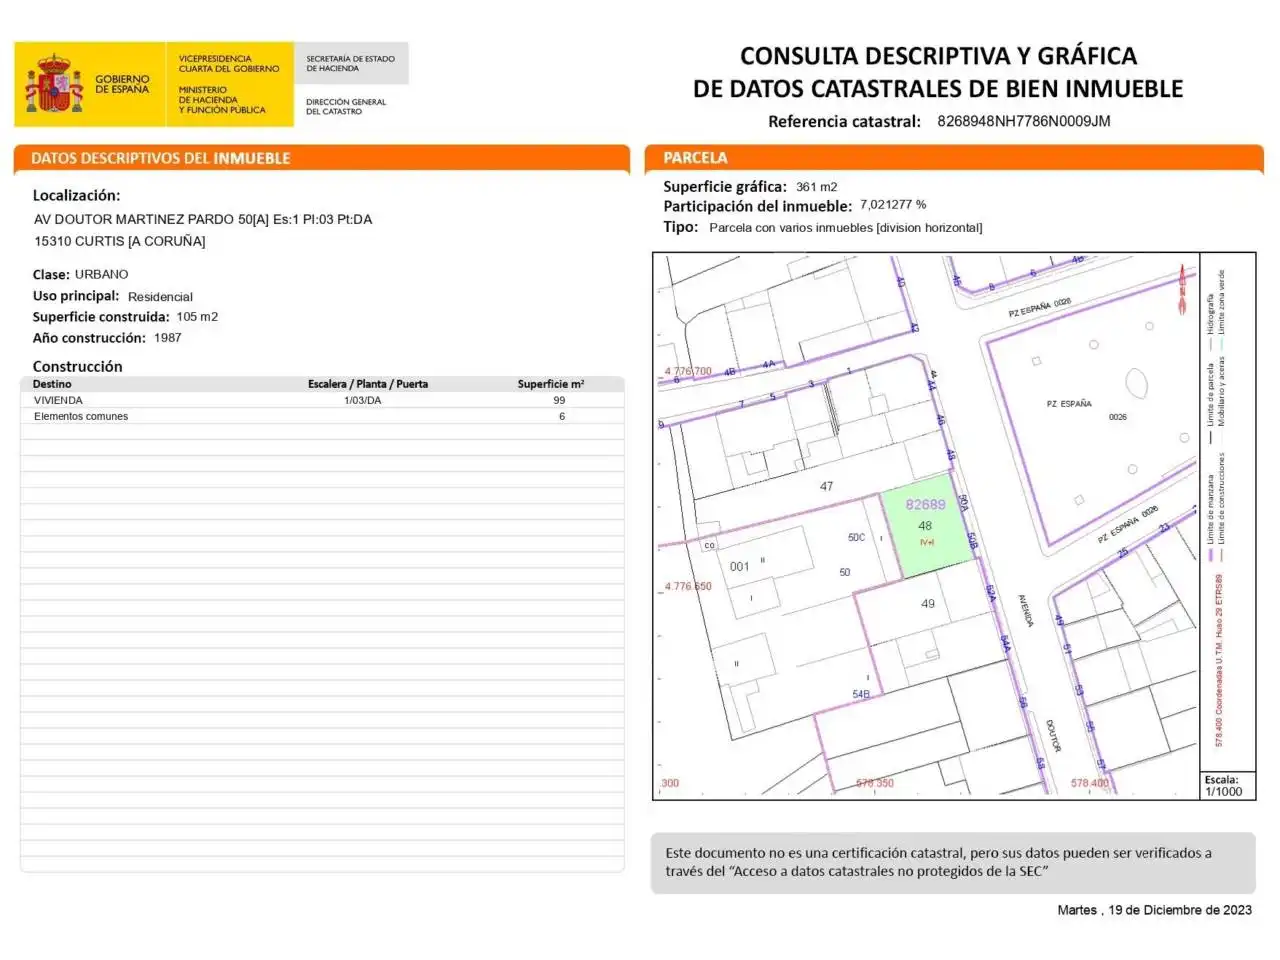Select the graphic area '361 m2'
This screenshot has height=960, width=1280.
click(817, 187)
